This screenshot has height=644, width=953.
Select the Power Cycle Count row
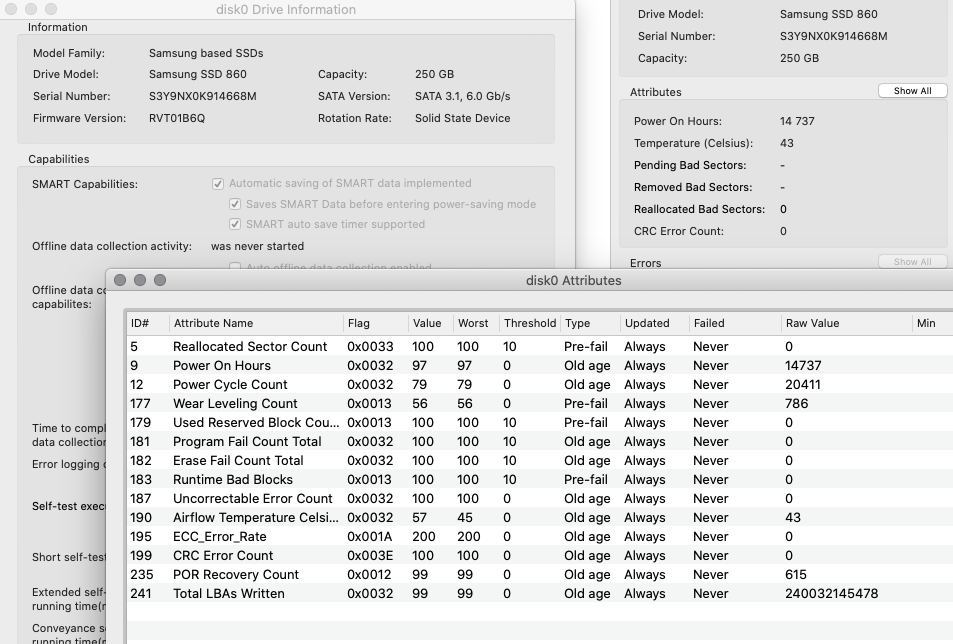click(540, 385)
